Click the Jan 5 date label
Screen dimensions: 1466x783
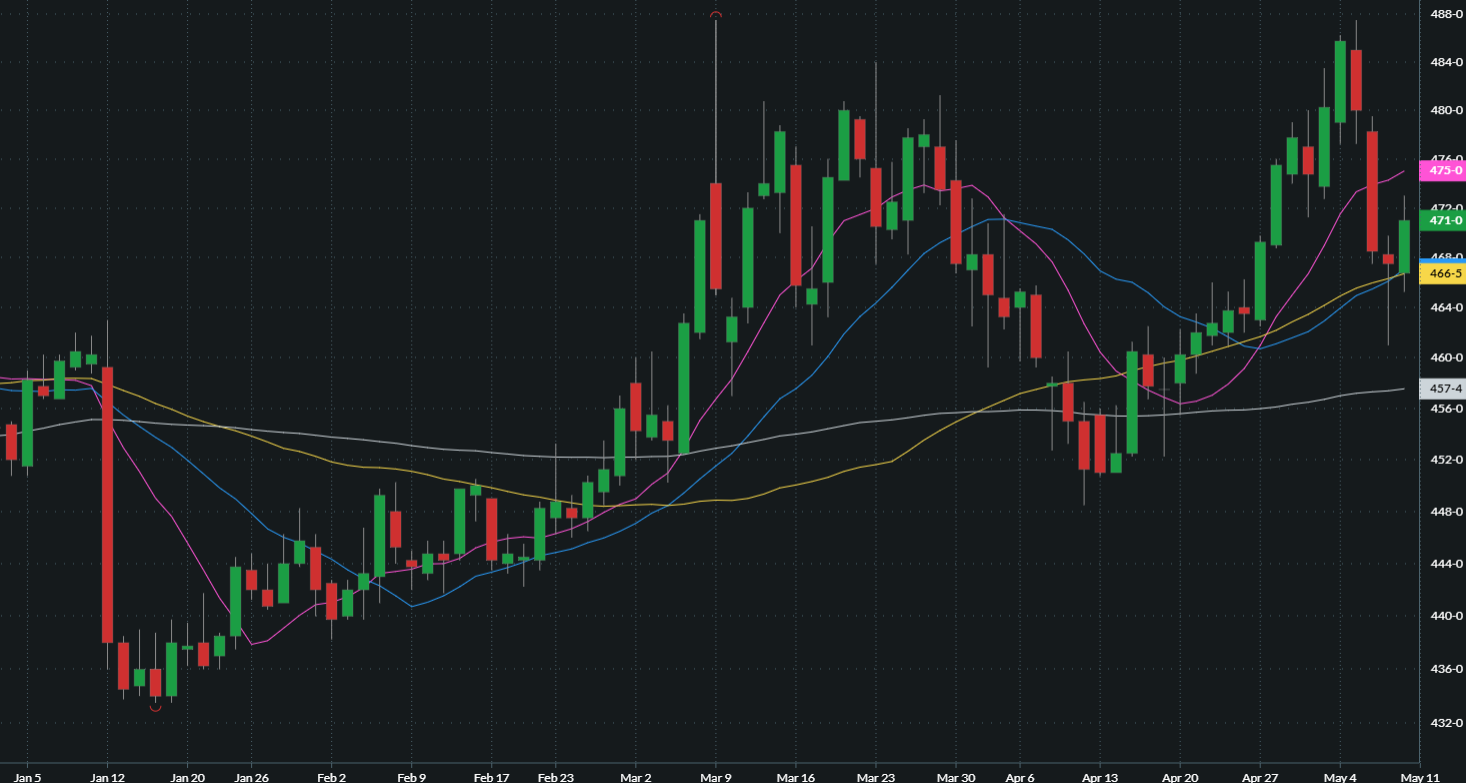point(27,777)
